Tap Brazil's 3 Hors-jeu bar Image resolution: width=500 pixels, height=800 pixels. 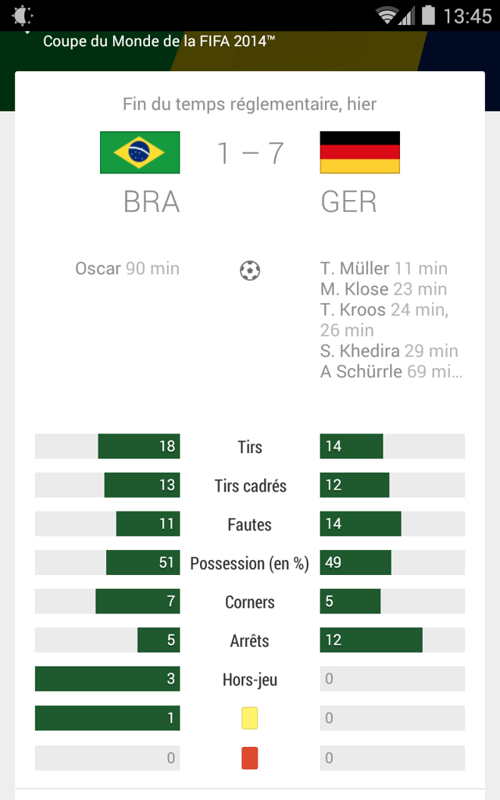(107, 679)
